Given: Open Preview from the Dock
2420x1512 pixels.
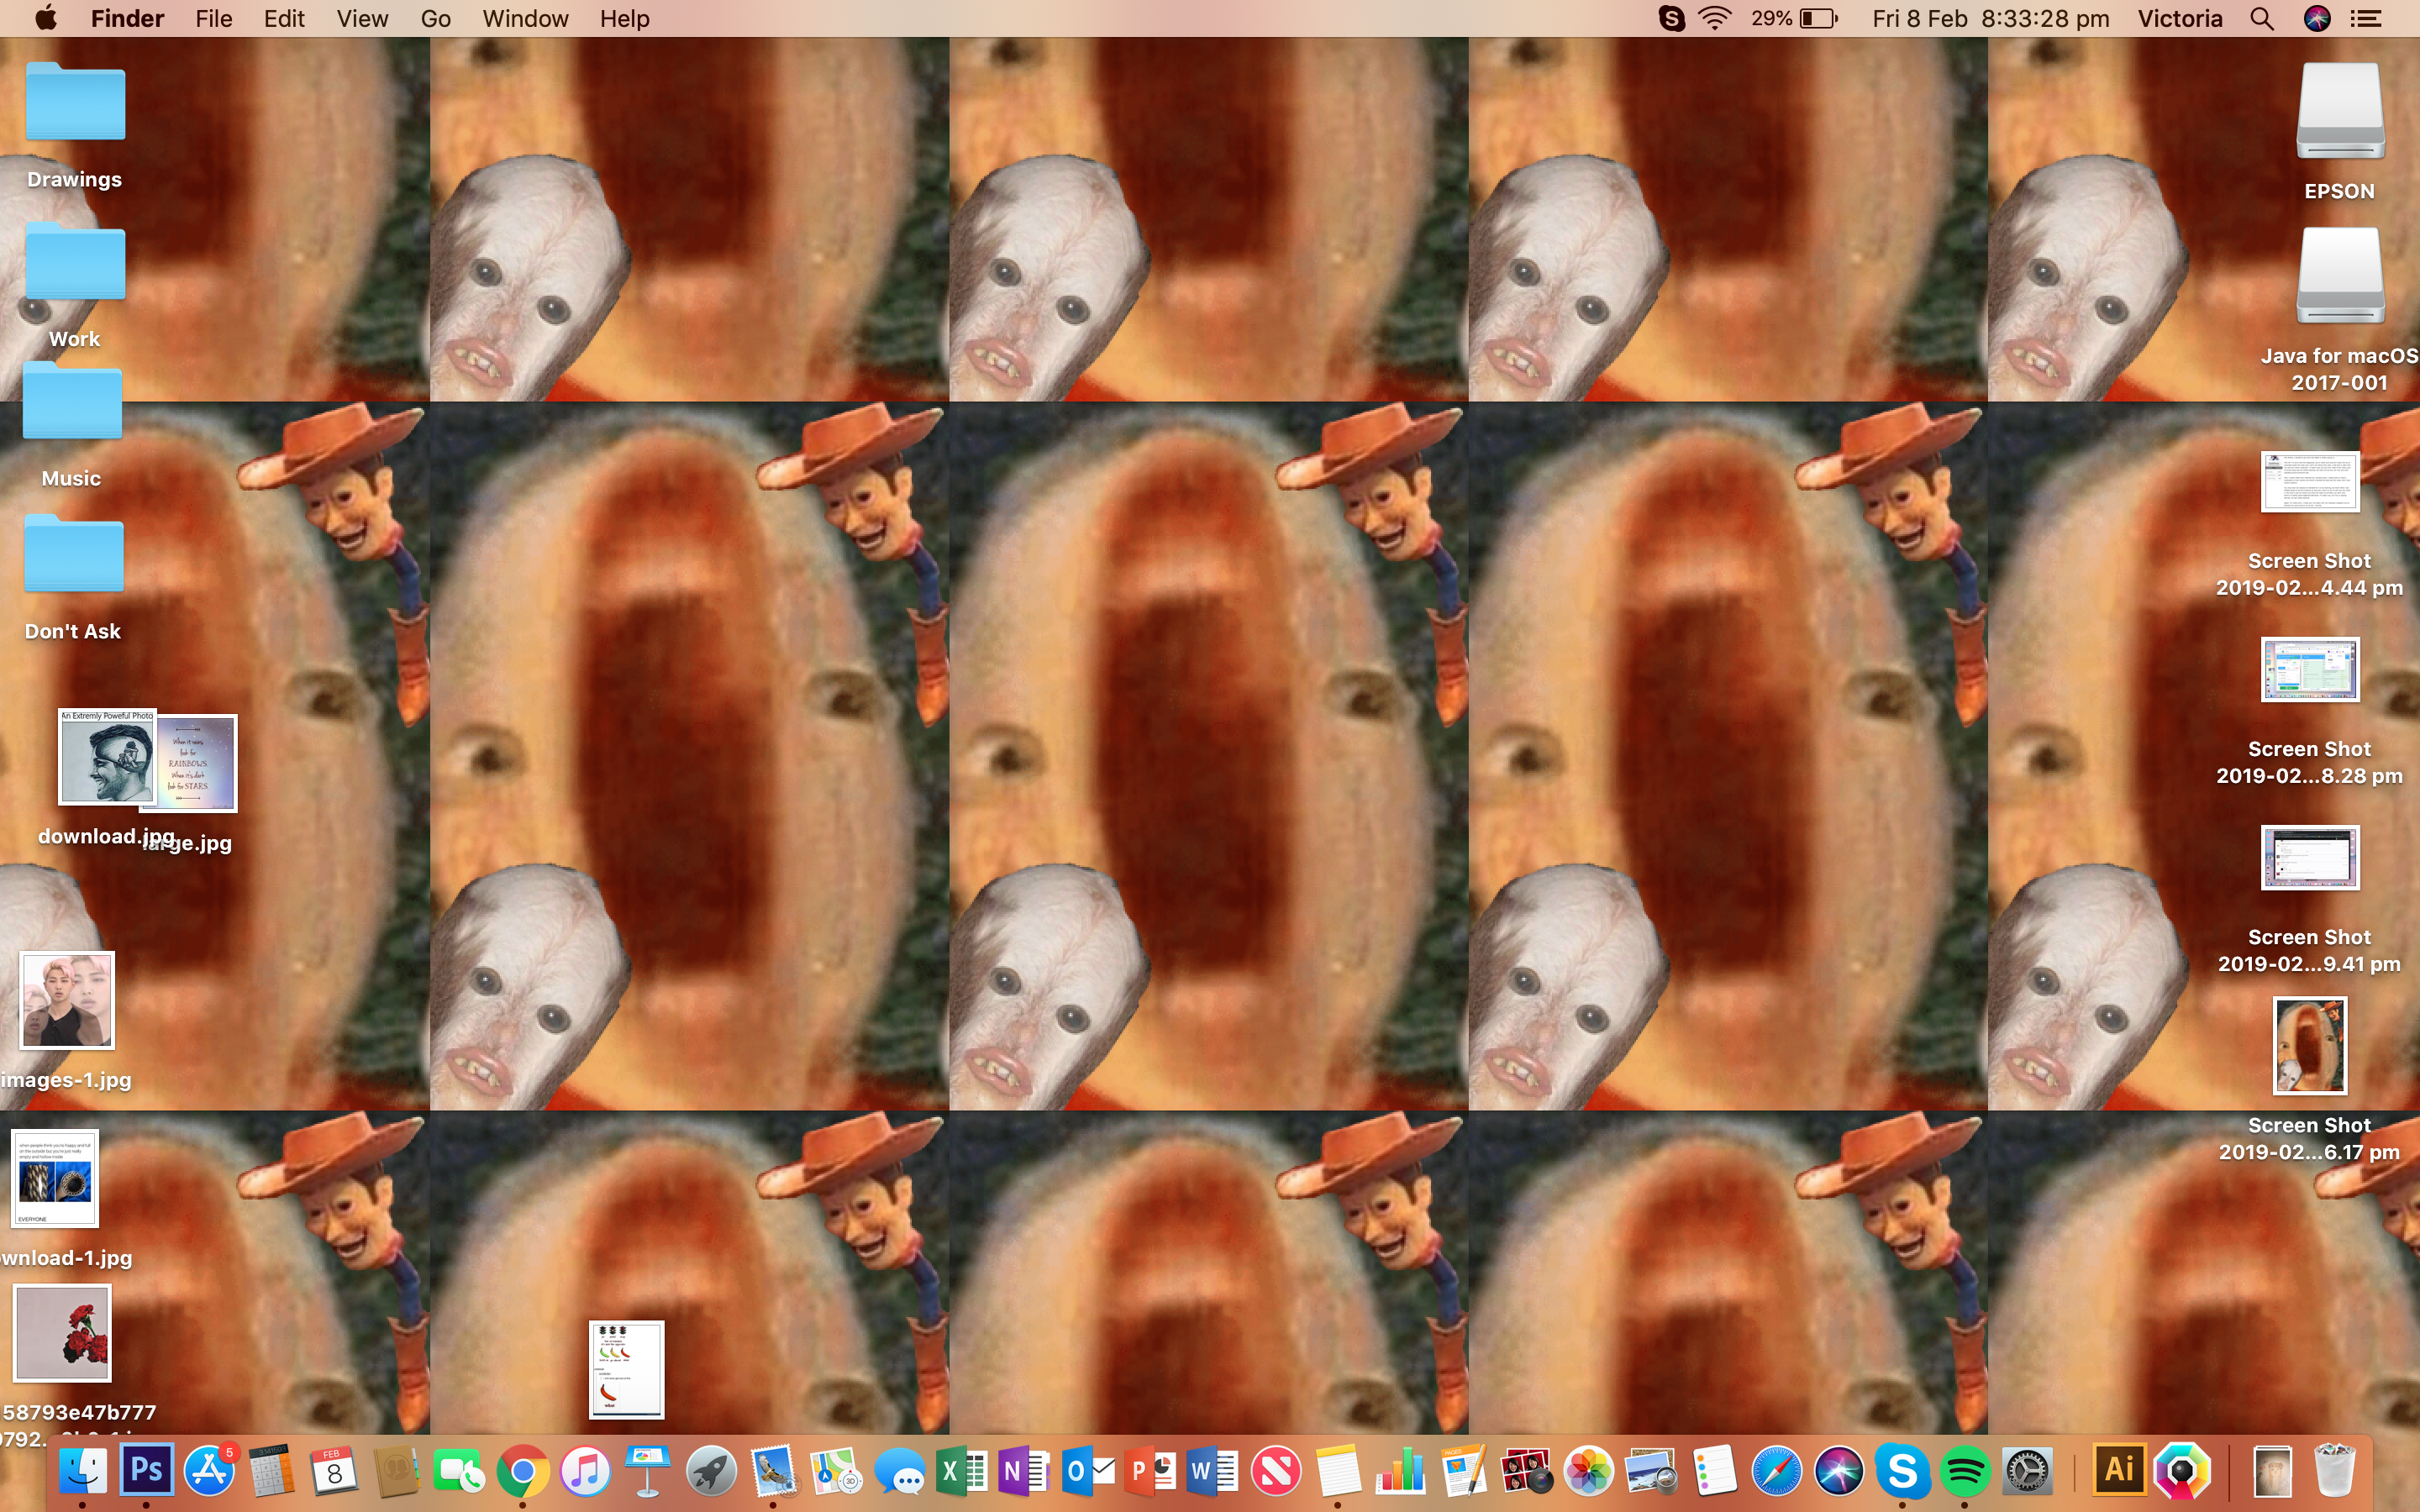Looking at the screenshot, I should pos(1652,1470).
